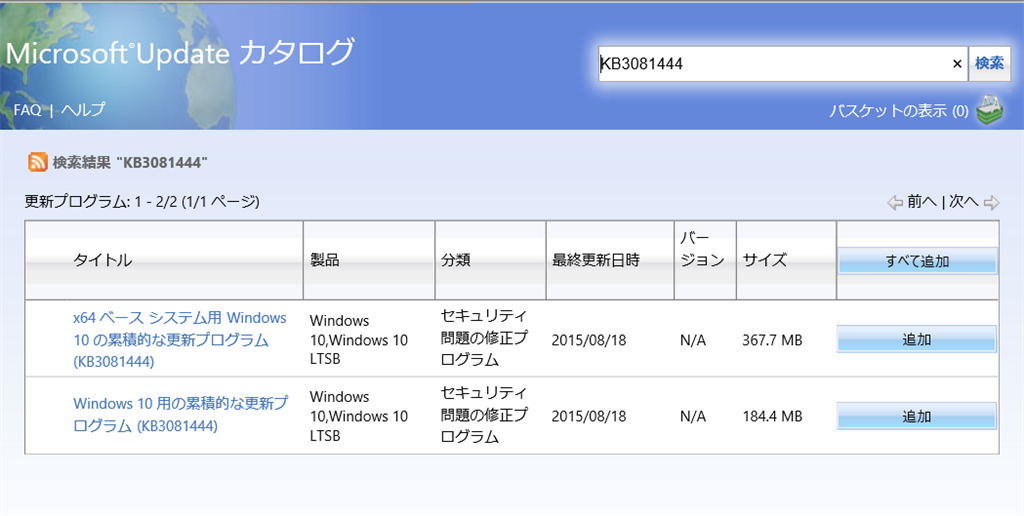Sort by サイズ column header
This screenshot has width=1024, height=516.
765,260
